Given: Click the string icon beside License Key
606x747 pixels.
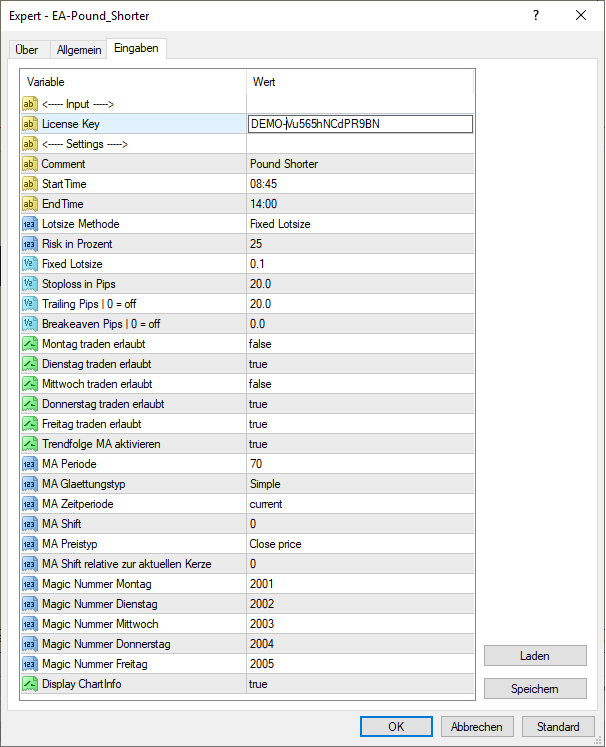Looking at the screenshot, I should pos(30,124).
